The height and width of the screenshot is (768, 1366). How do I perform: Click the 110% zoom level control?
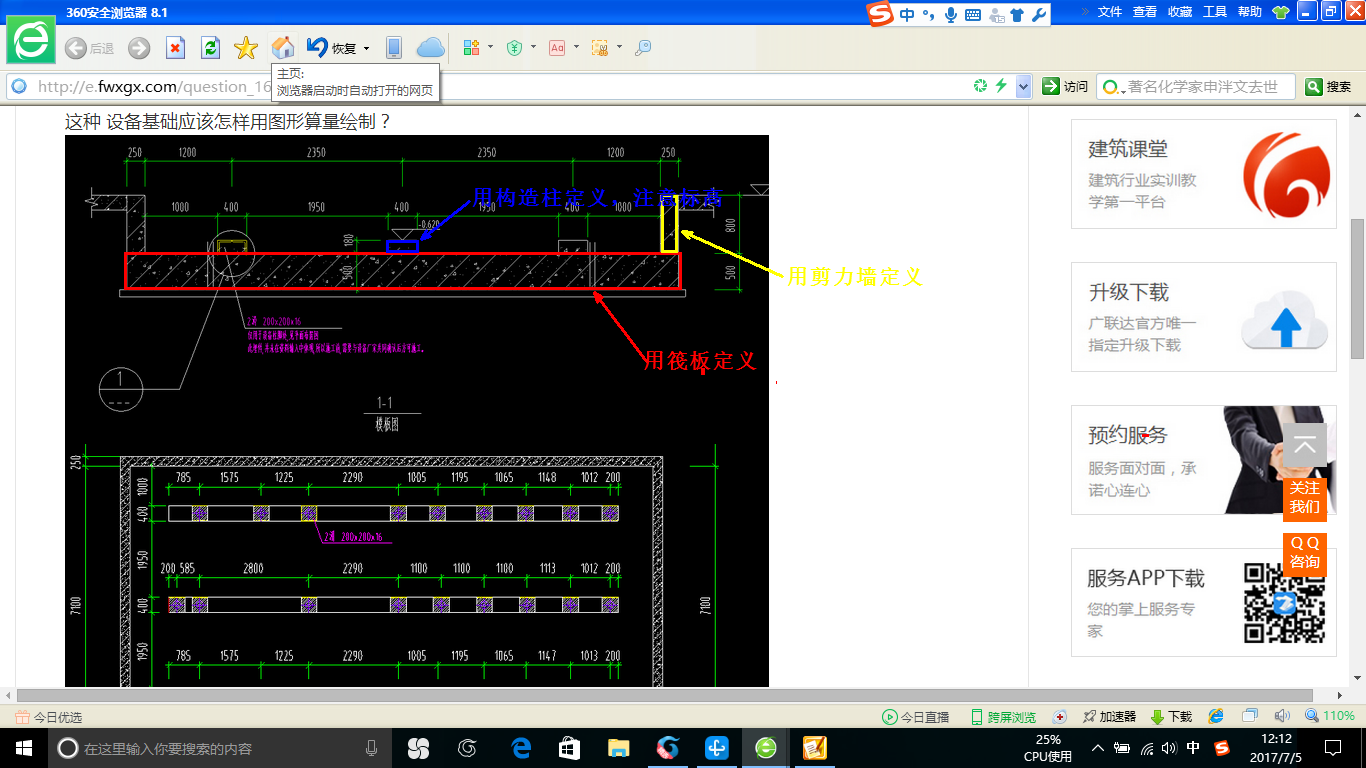tap(1330, 716)
